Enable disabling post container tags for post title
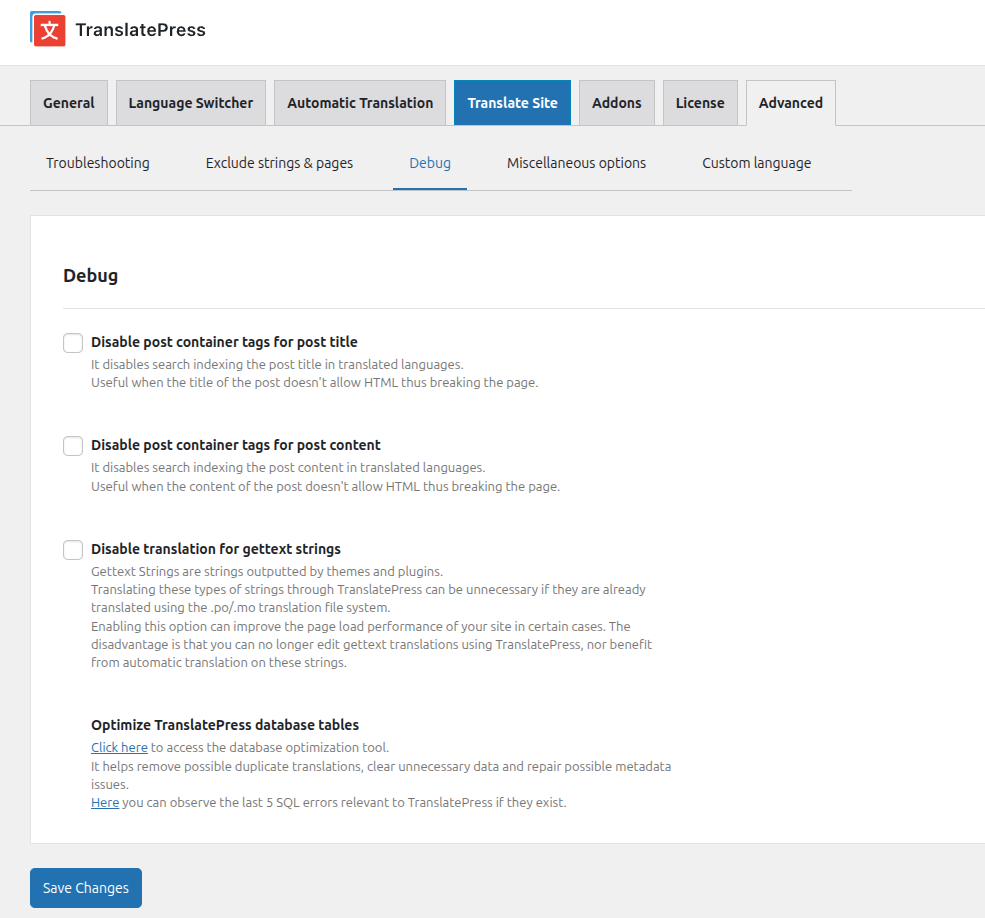This screenshot has height=918, width=985. point(72,342)
